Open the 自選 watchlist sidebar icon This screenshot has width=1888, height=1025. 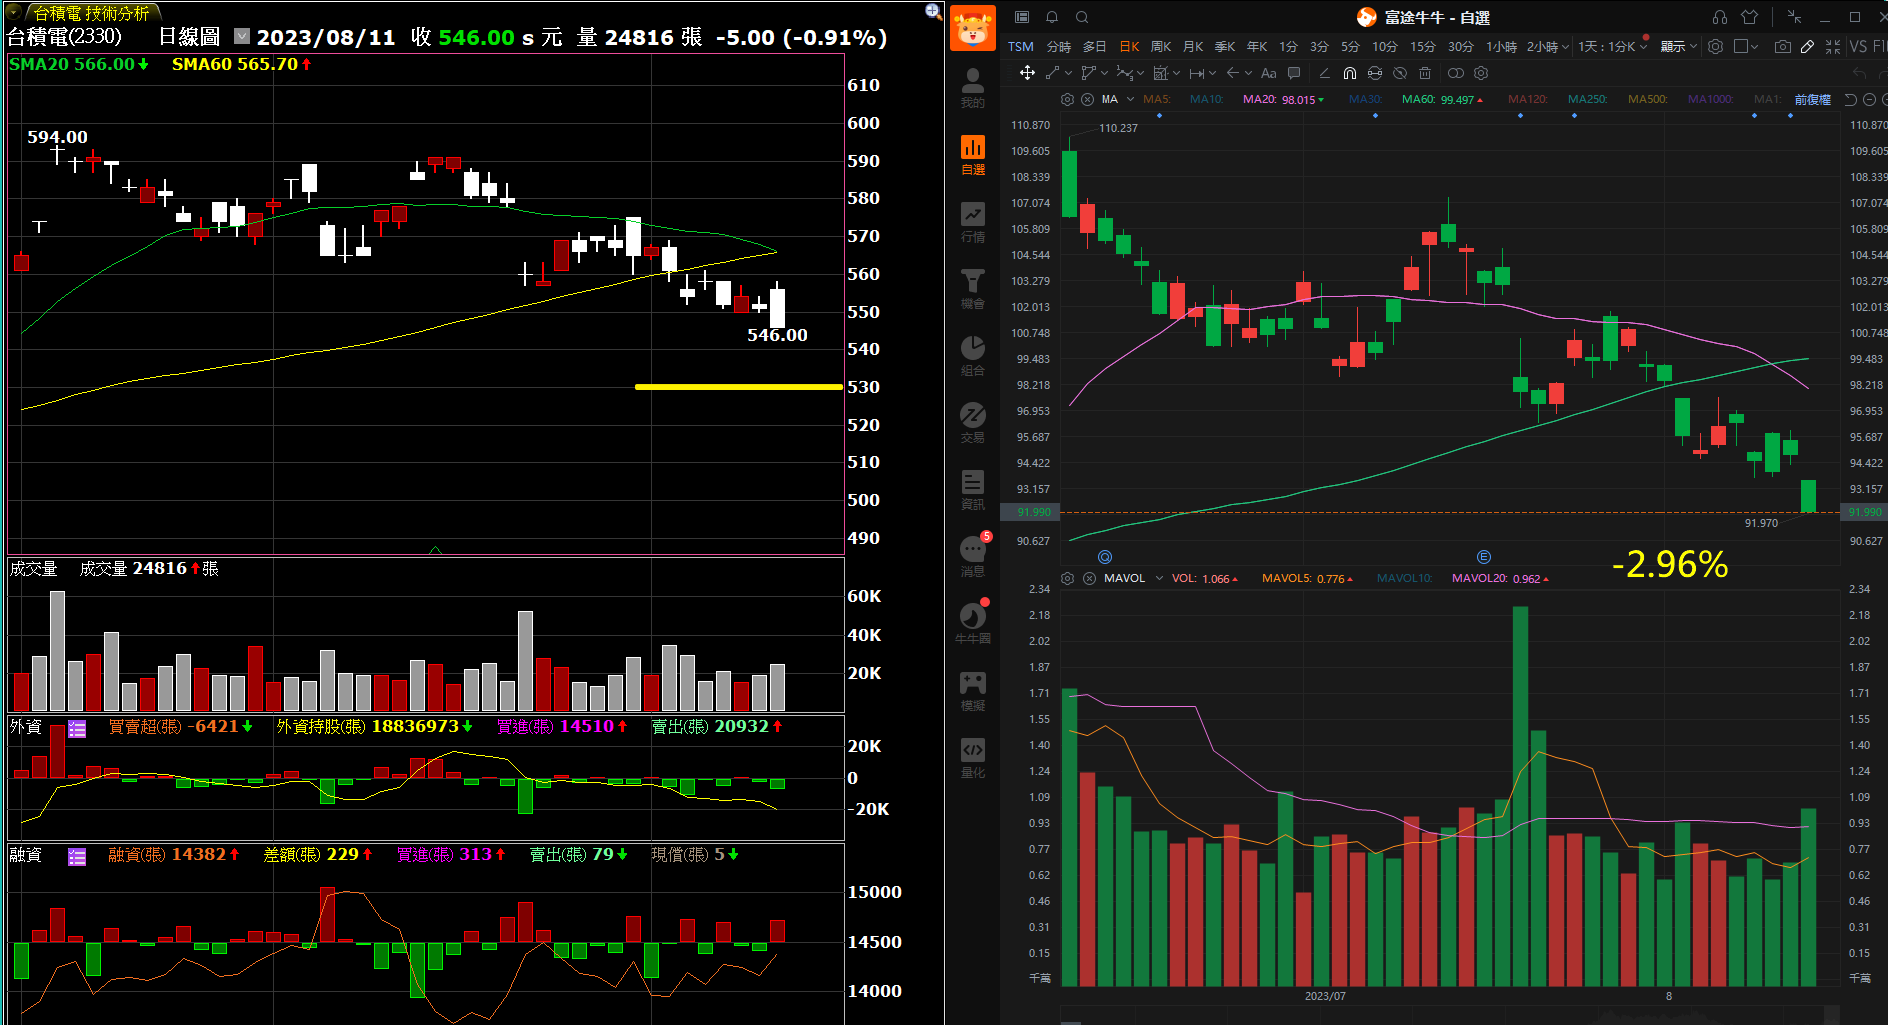(x=972, y=155)
